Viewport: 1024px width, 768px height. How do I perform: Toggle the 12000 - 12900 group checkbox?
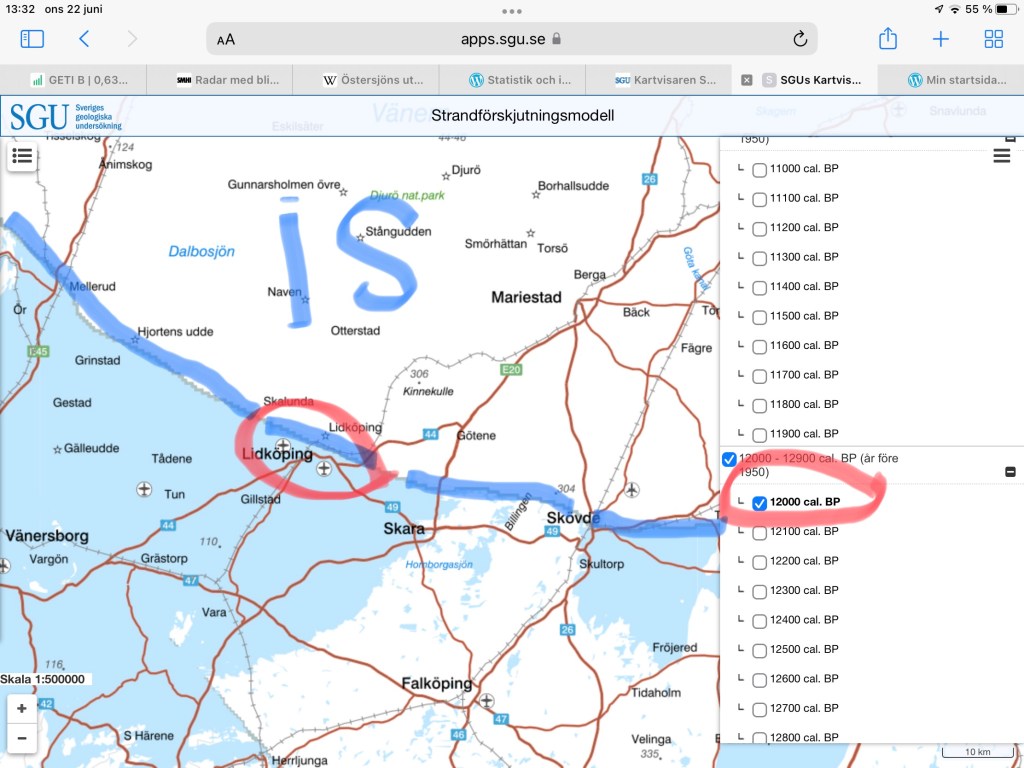(729, 459)
